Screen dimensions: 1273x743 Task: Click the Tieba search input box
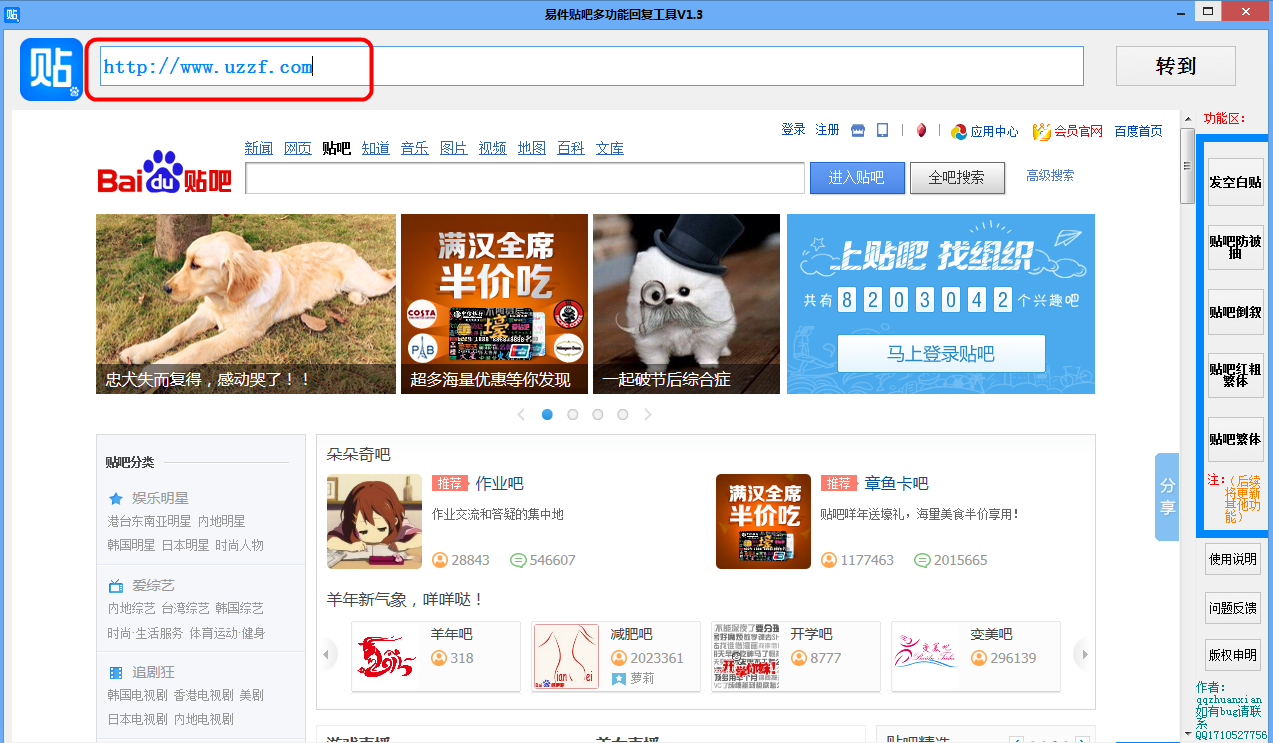[525, 178]
